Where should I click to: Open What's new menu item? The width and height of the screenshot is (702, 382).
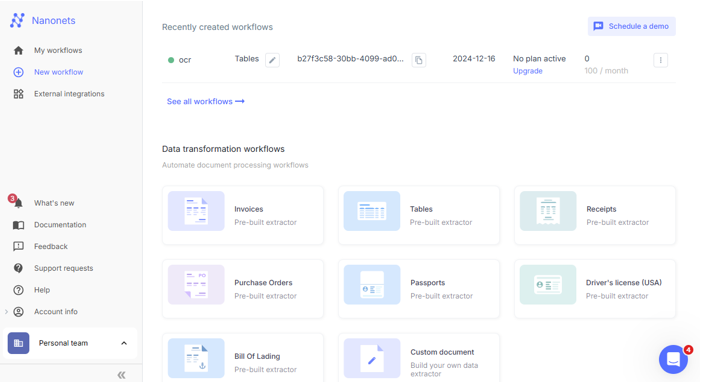[54, 203]
